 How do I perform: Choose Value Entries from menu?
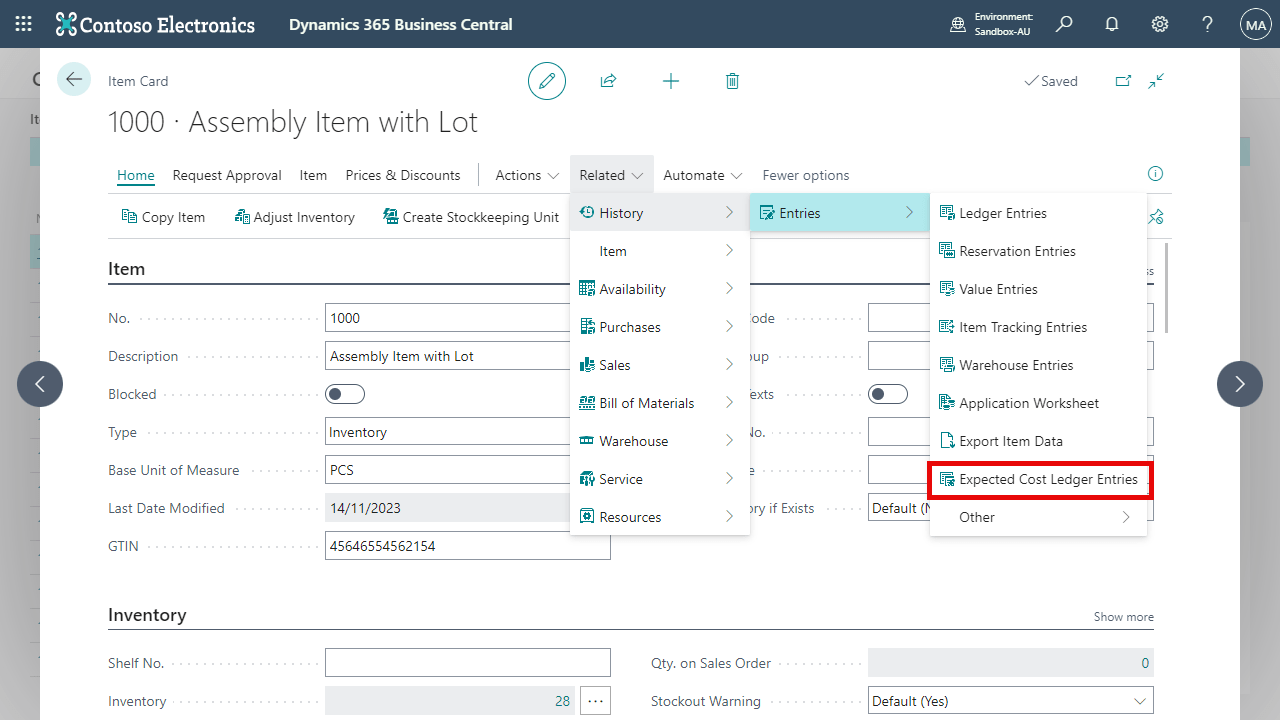[x=998, y=289]
